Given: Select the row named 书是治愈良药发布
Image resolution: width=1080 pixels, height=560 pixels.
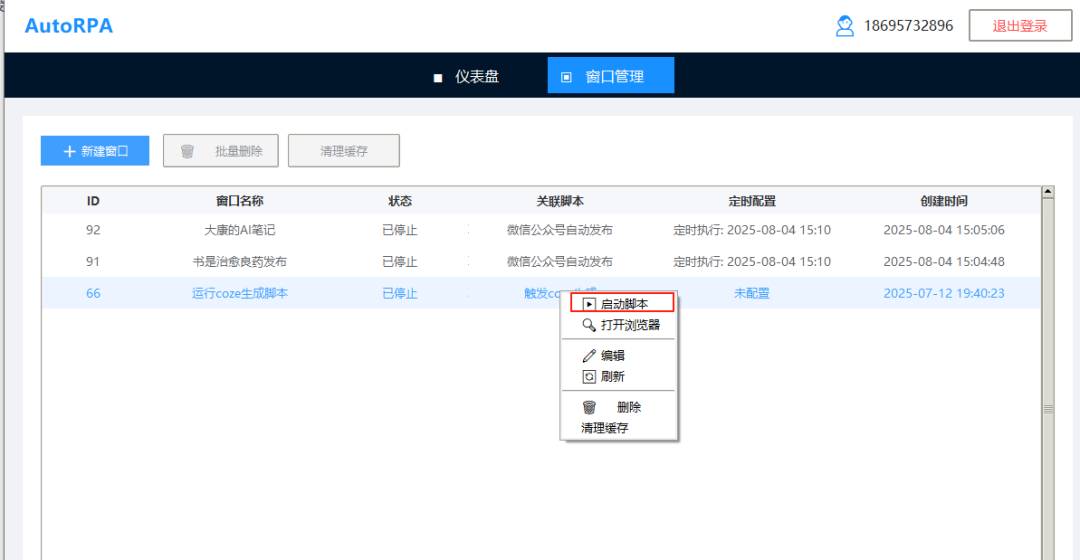Looking at the screenshot, I should [x=541, y=262].
